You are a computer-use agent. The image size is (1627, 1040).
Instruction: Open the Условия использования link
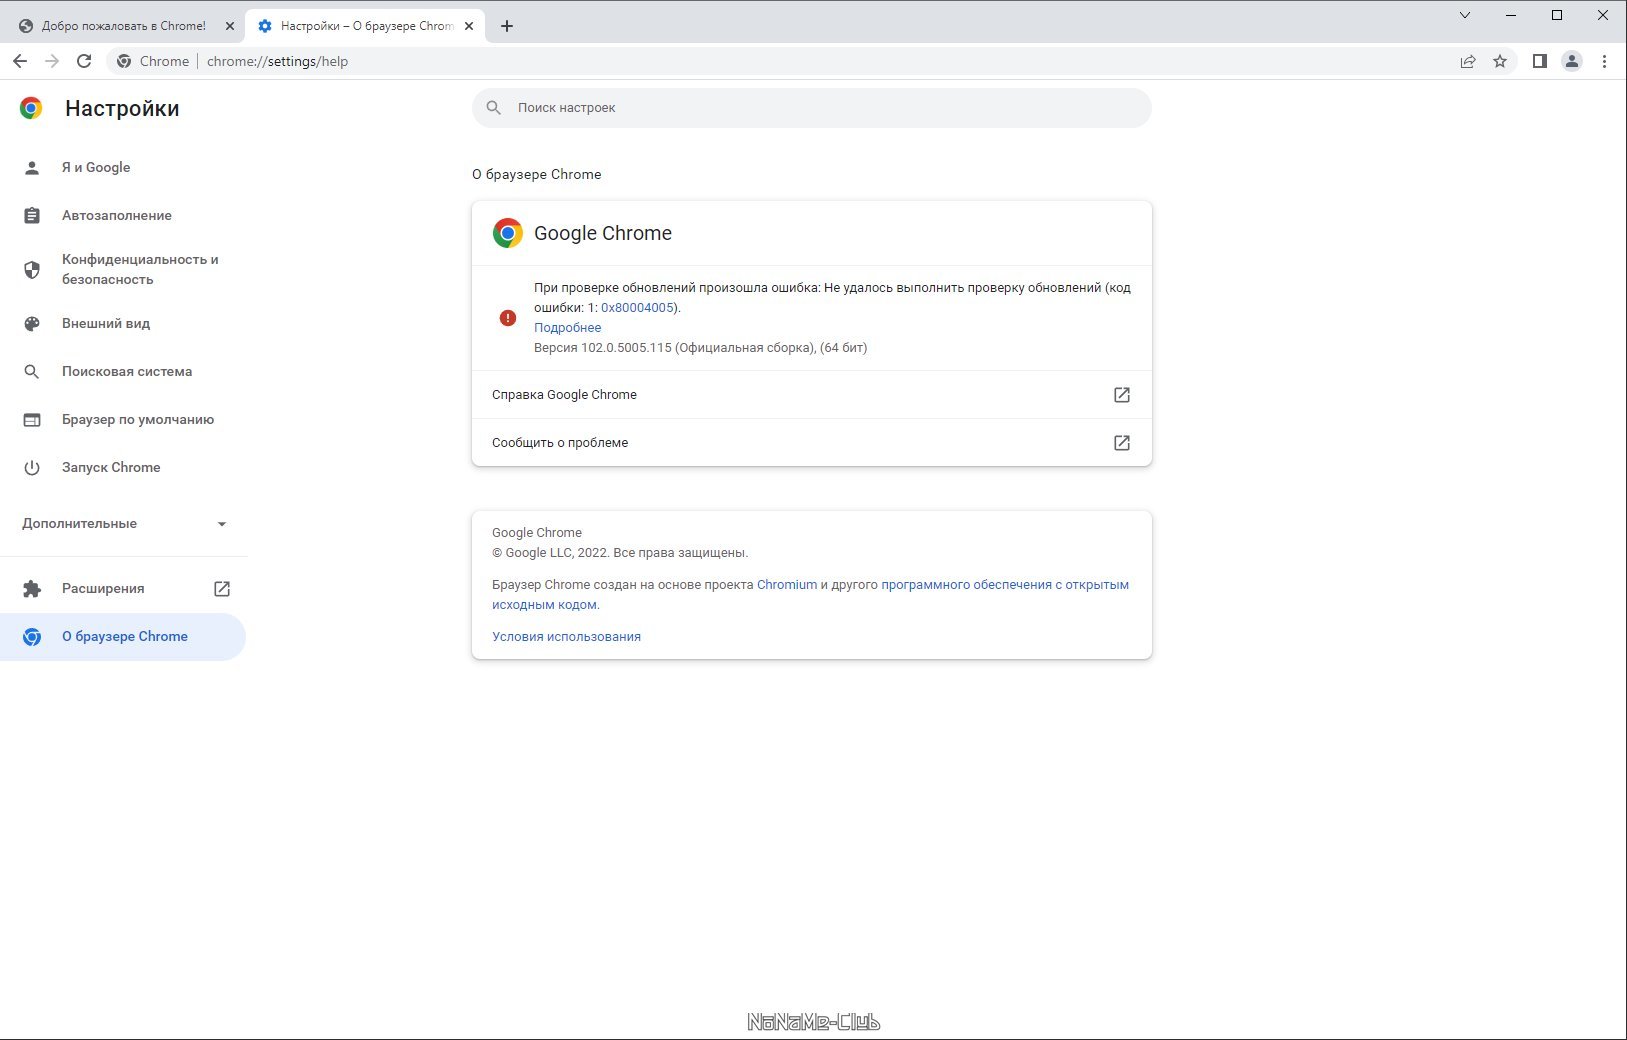(x=566, y=637)
